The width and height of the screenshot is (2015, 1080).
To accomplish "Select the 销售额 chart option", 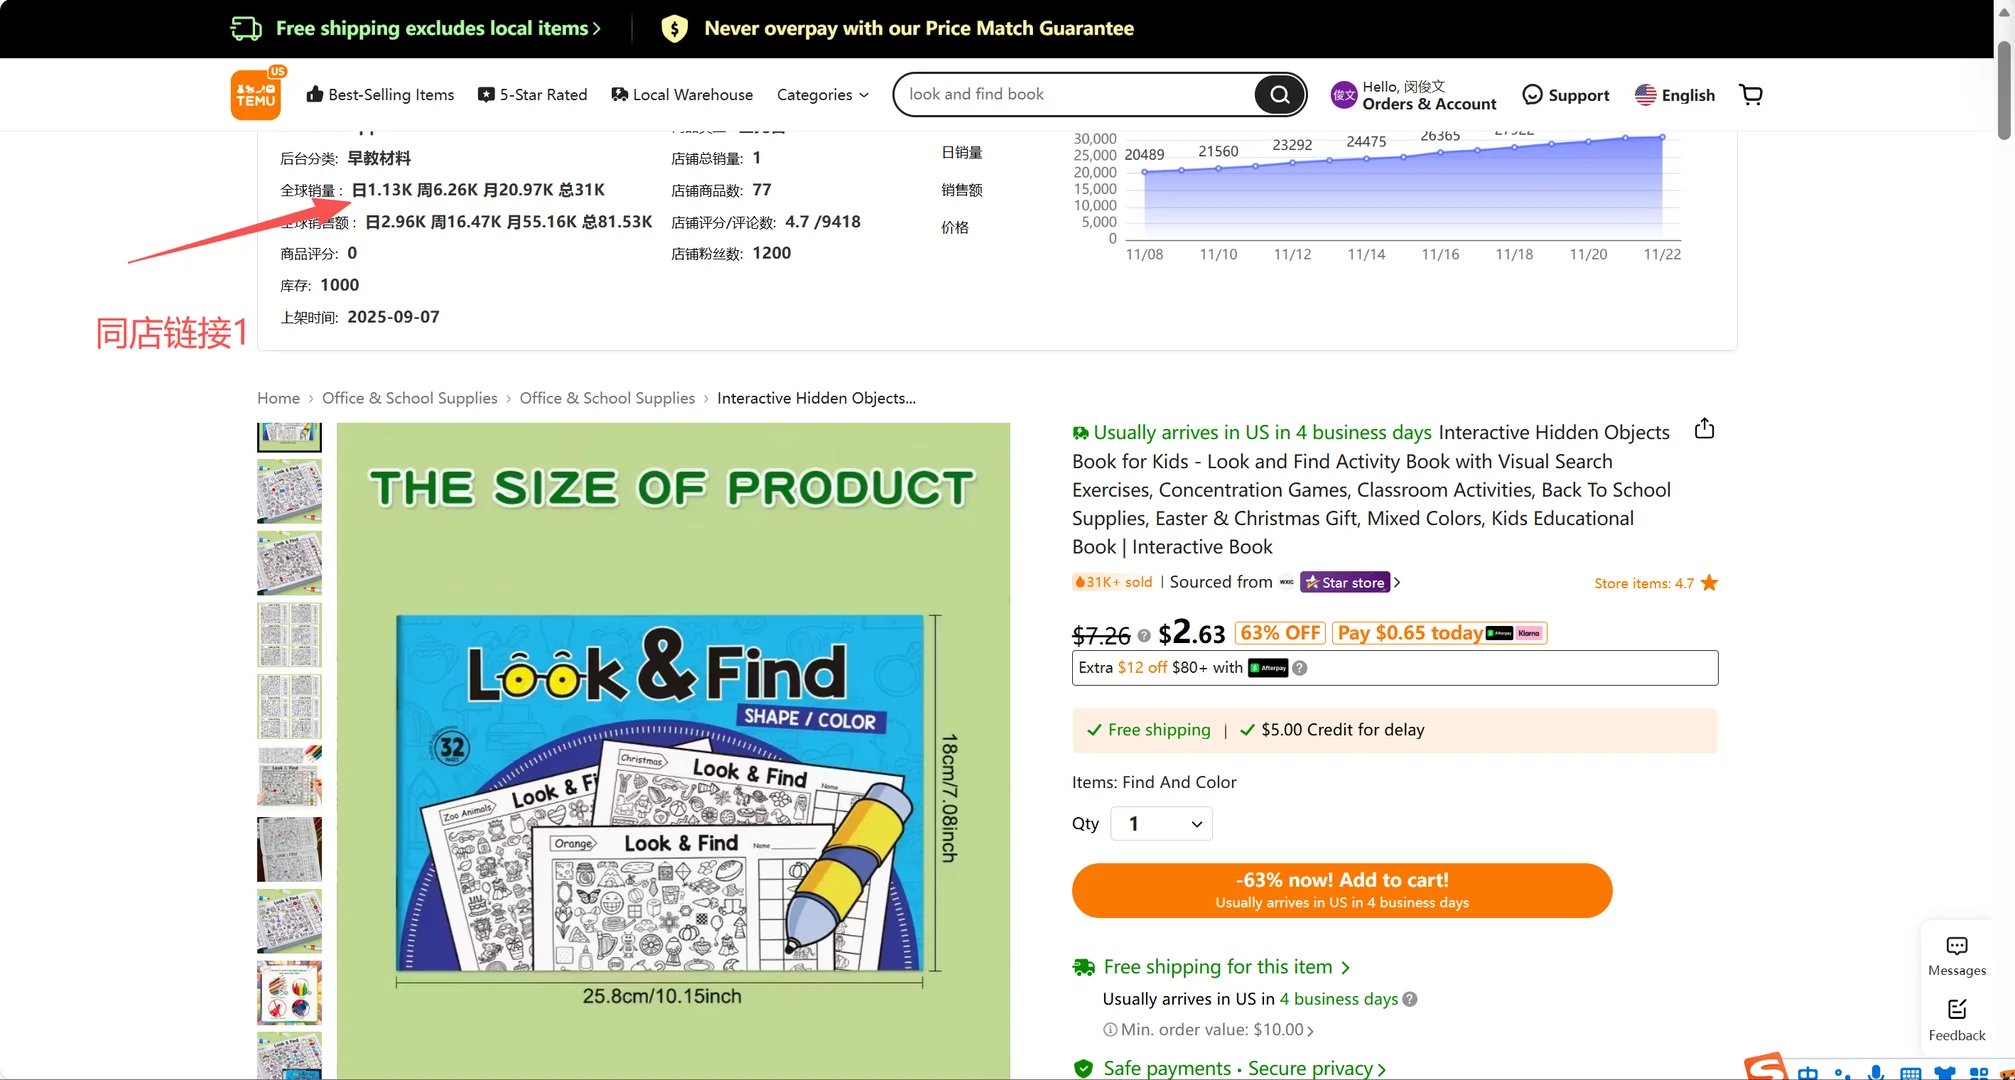I will pyautogui.click(x=962, y=190).
